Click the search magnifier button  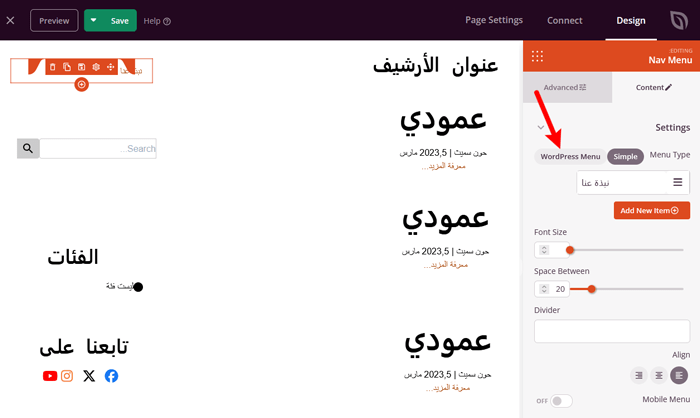[x=28, y=149]
